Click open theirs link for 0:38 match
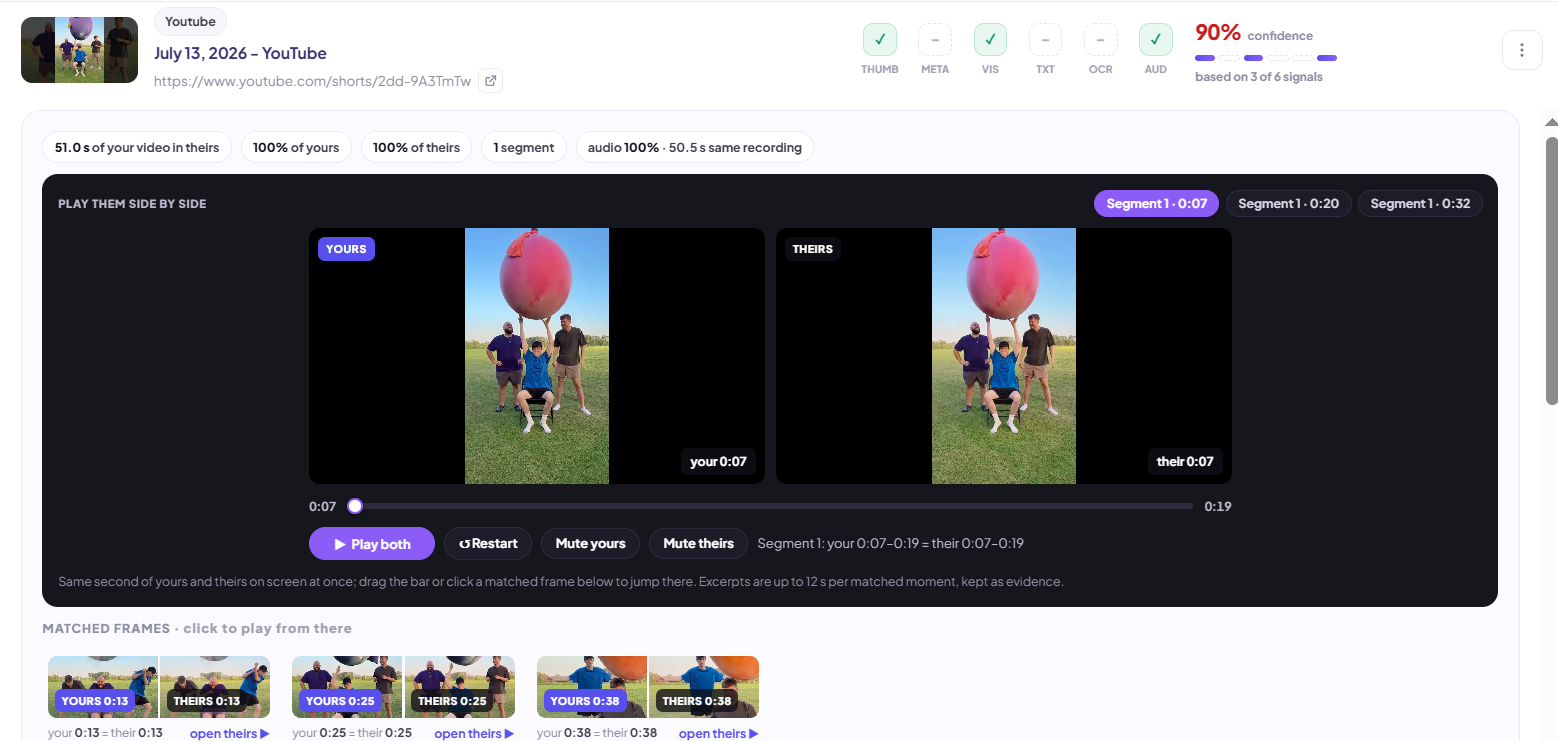 (719, 734)
